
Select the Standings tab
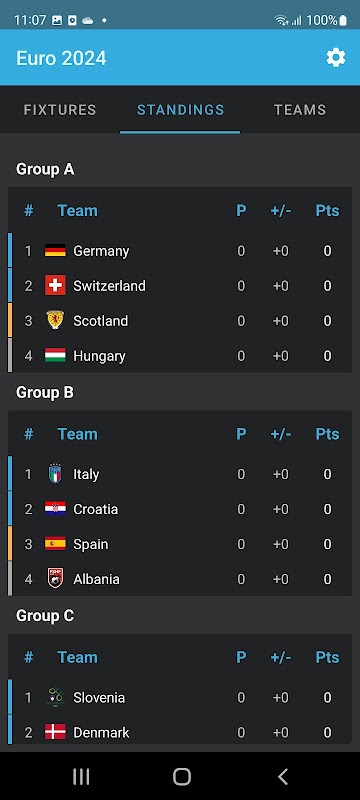click(x=180, y=110)
